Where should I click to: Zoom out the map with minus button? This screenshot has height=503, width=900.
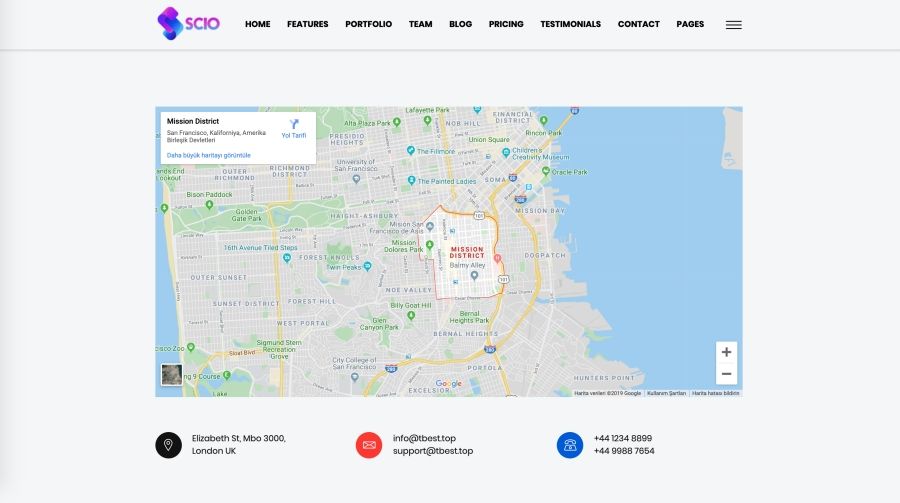(x=726, y=374)
